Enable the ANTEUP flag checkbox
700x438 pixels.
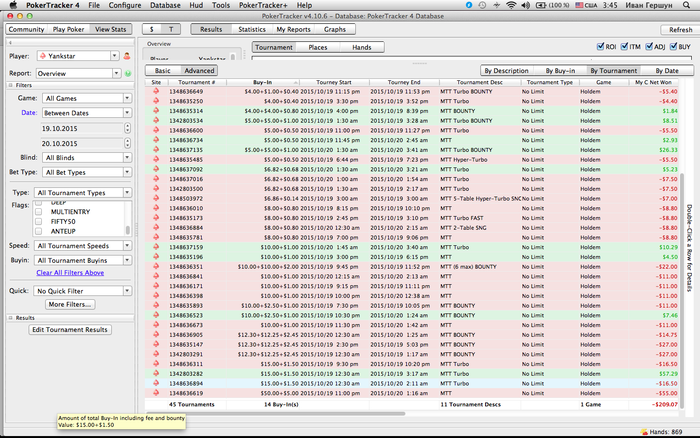tap(39, 231)
